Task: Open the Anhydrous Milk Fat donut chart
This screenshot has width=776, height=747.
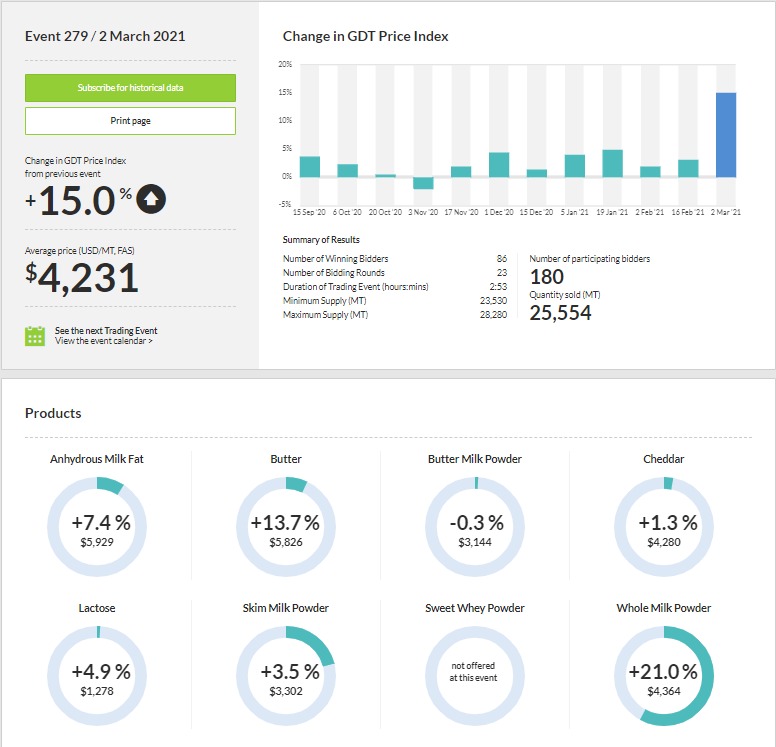Action: pos(97,527)
